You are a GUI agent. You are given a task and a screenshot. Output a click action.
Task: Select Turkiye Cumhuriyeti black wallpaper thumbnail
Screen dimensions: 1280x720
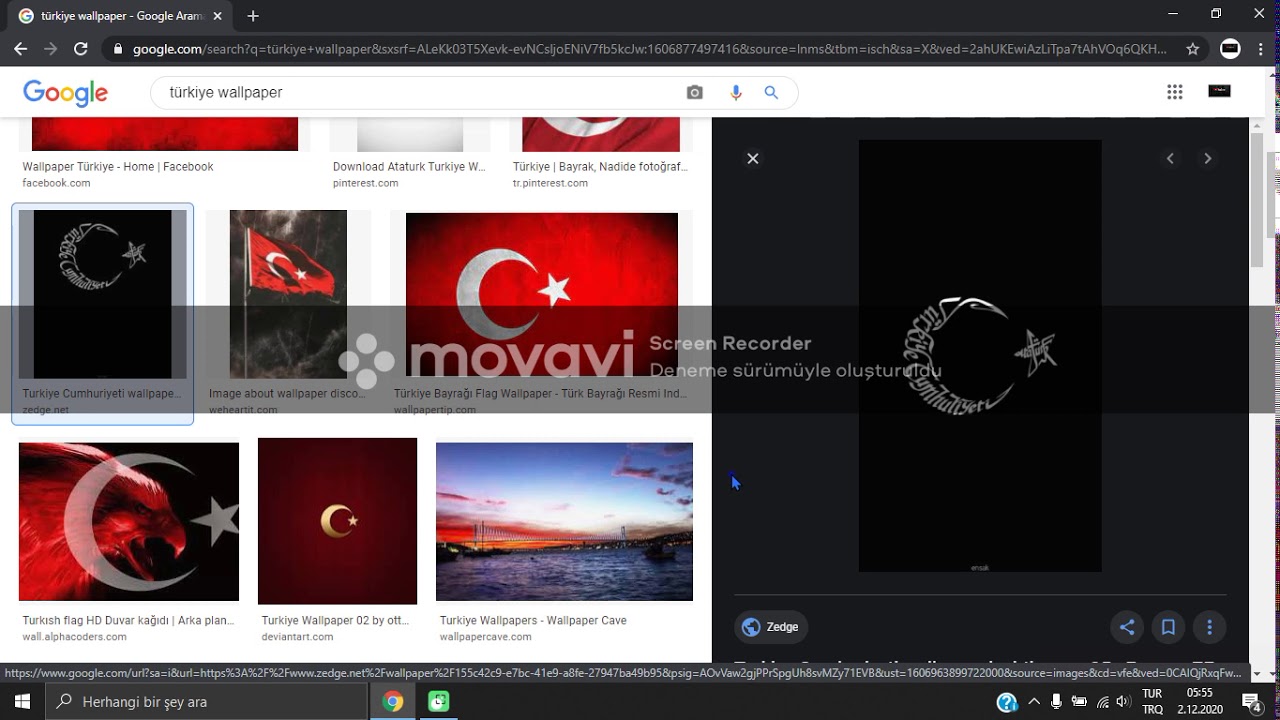click(x=102, y=294)
